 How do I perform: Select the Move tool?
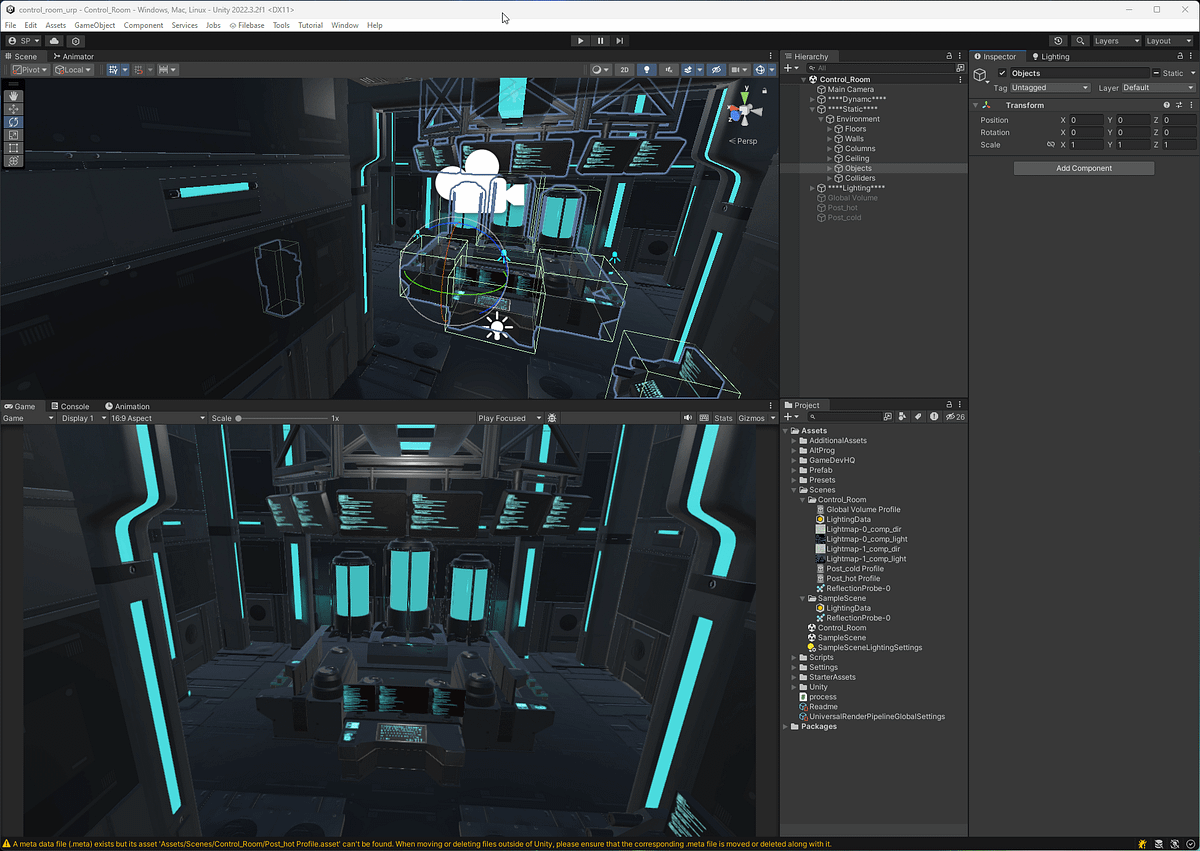click(x=13, y=109)
